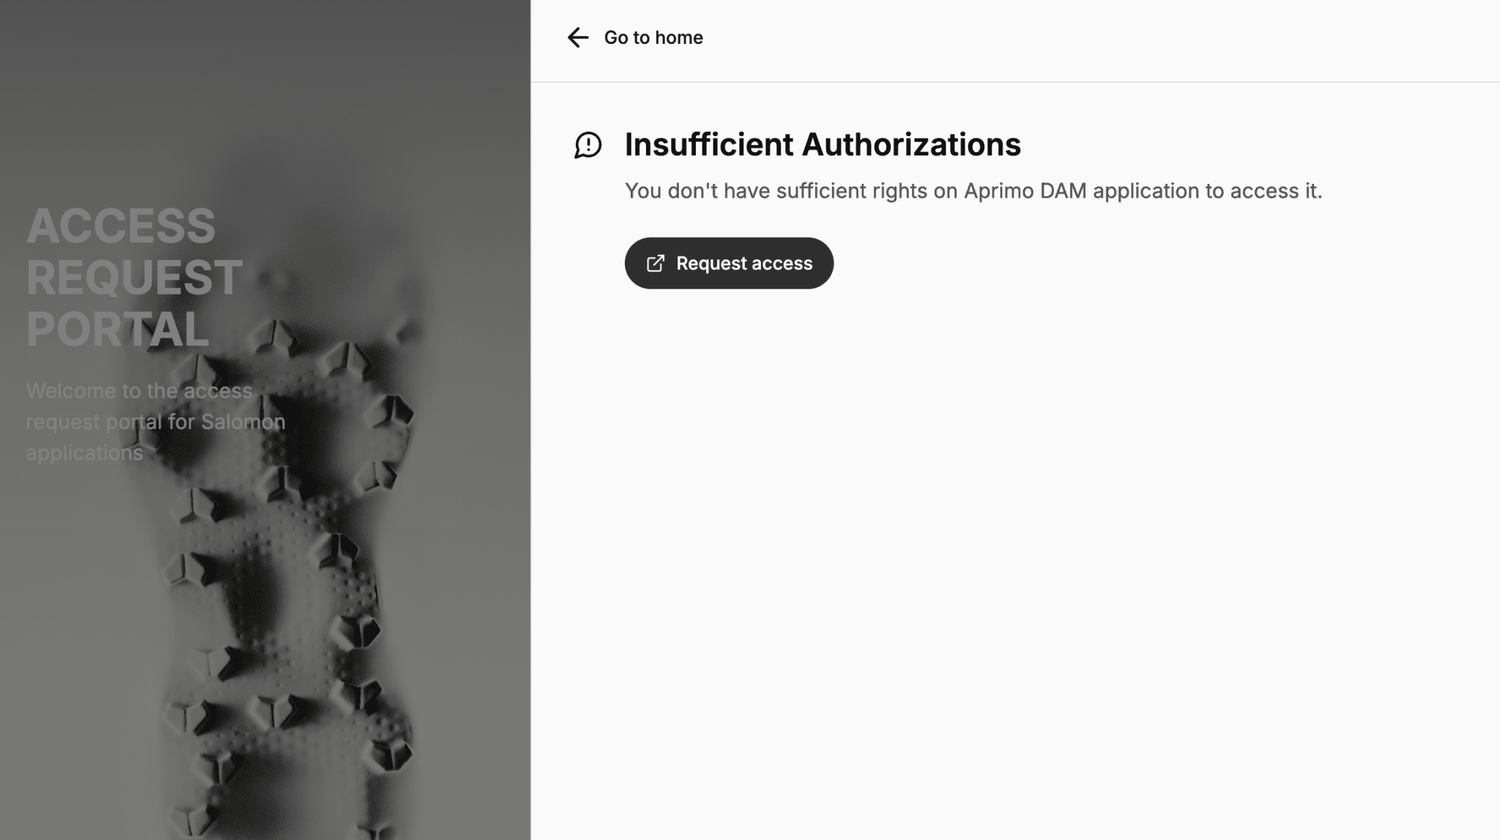Click the alert speech bubble icon

click(588, 145)
